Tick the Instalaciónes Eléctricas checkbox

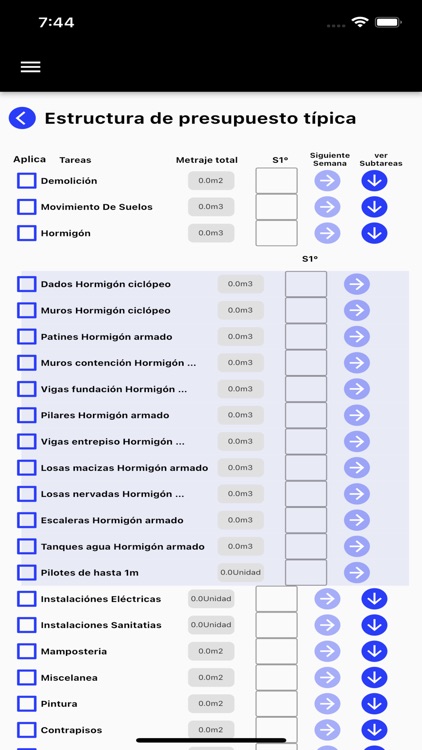27,599
